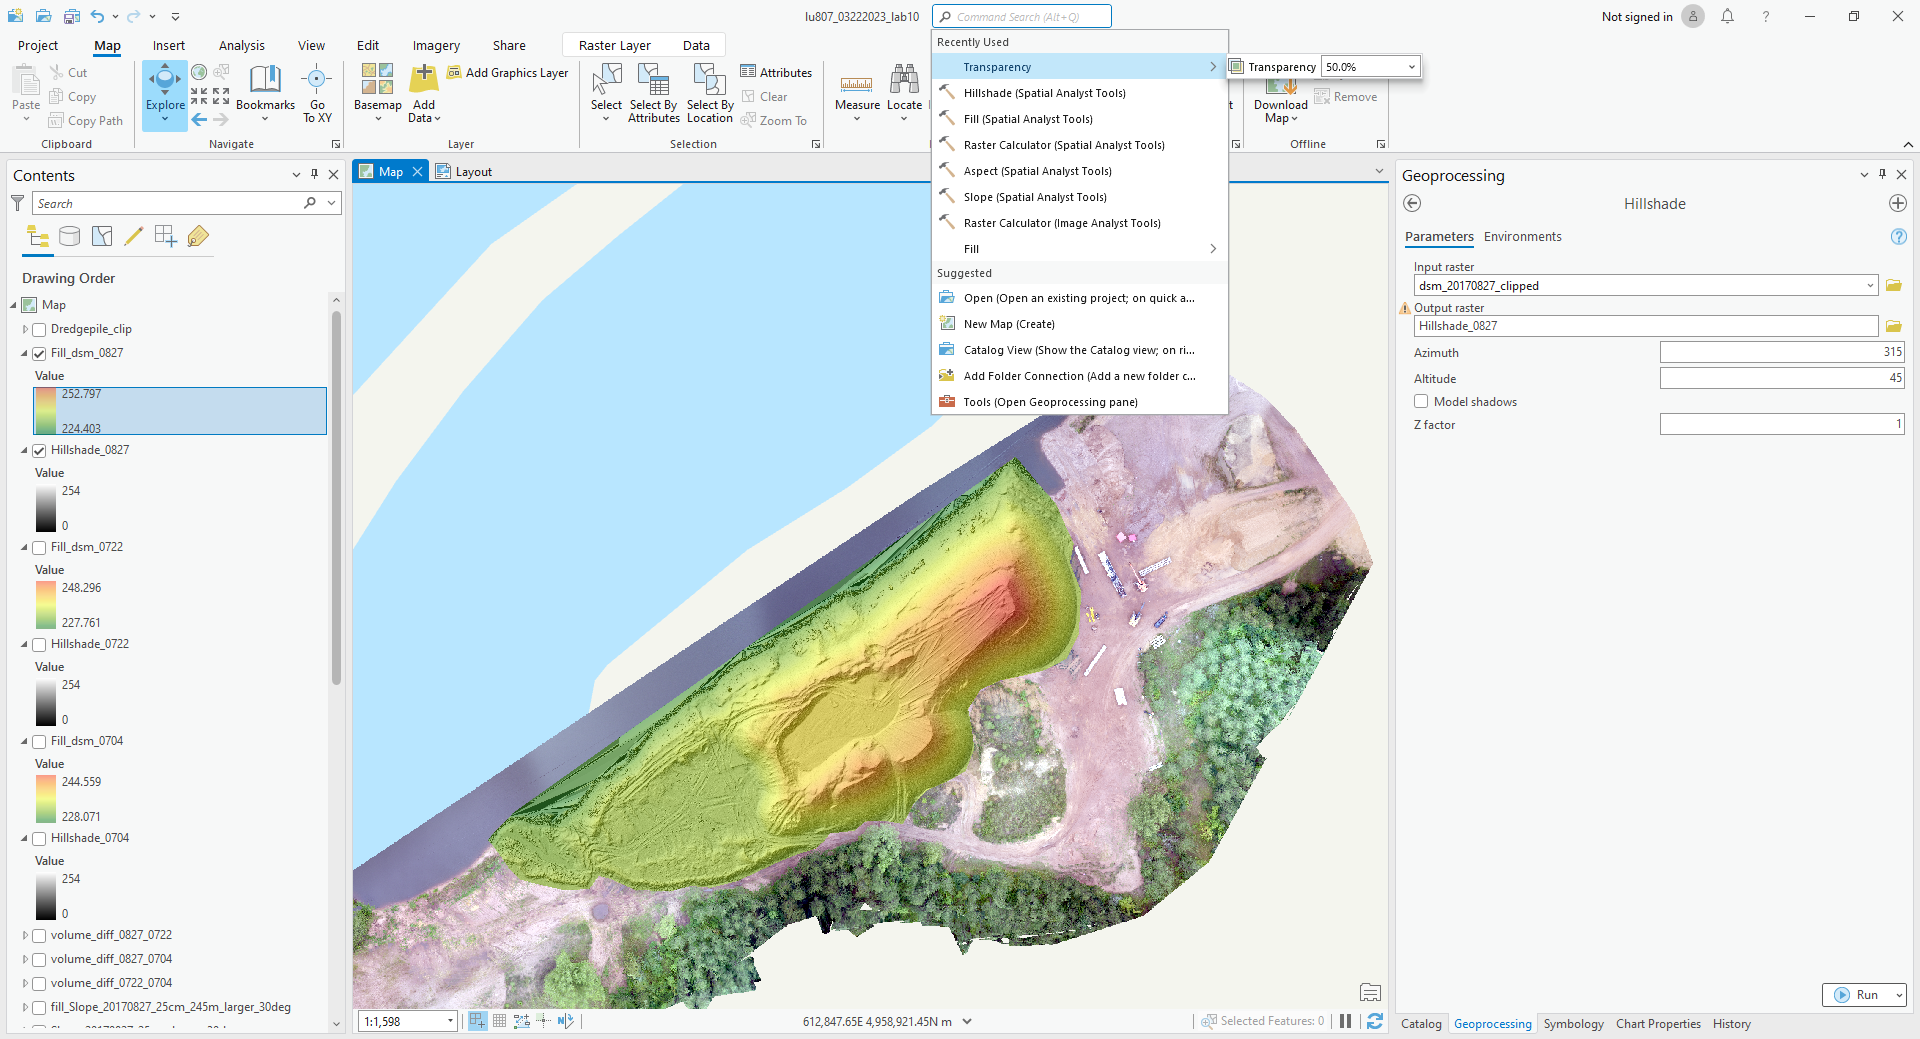This screenshot has height=1039, width=1920.
Task: Open the Attributes table button
Action: coord(776,72)
